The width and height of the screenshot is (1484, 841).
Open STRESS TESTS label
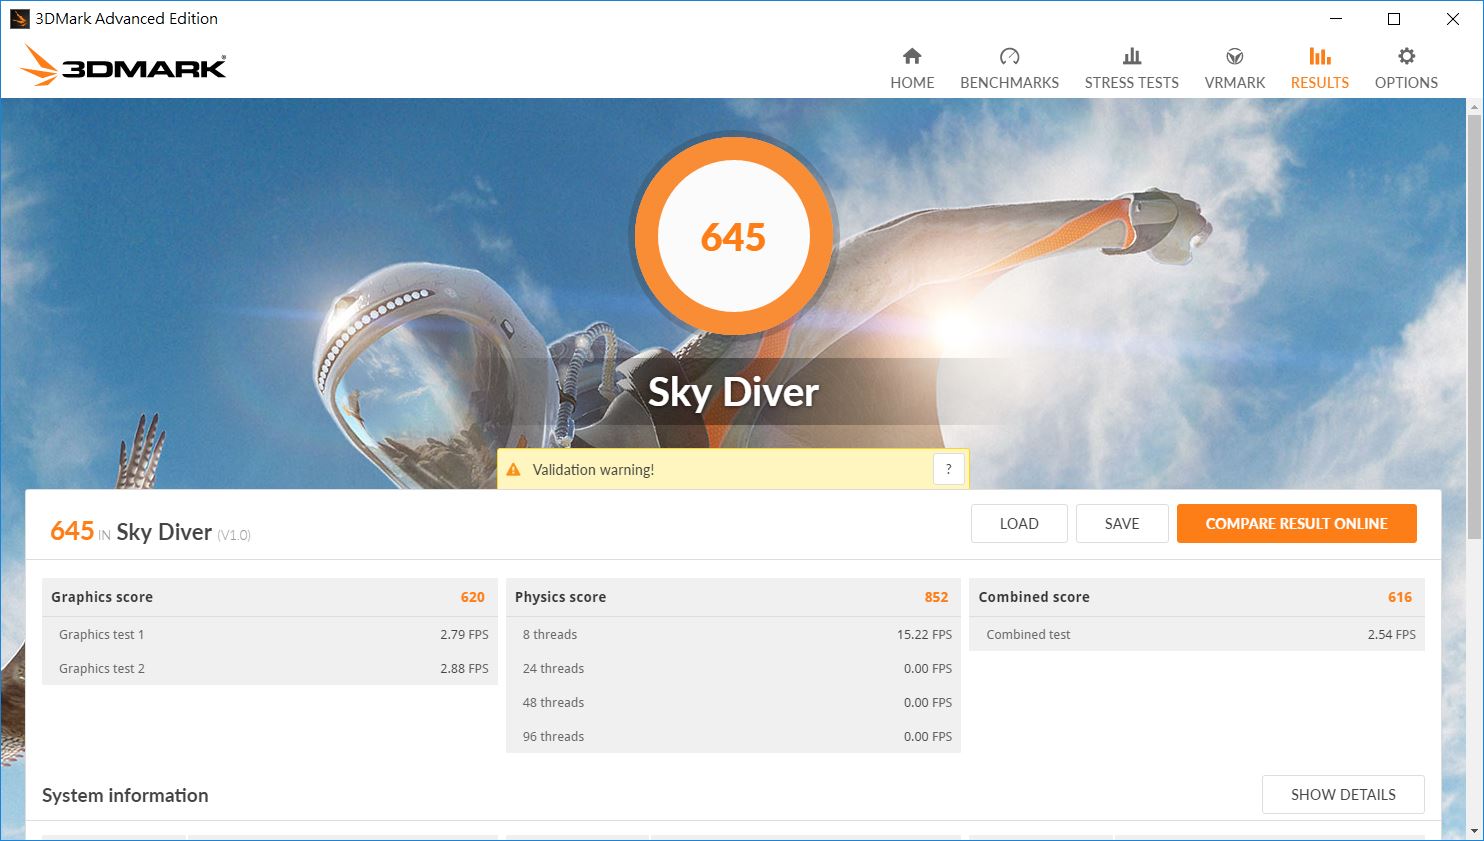pos(1131,83)
